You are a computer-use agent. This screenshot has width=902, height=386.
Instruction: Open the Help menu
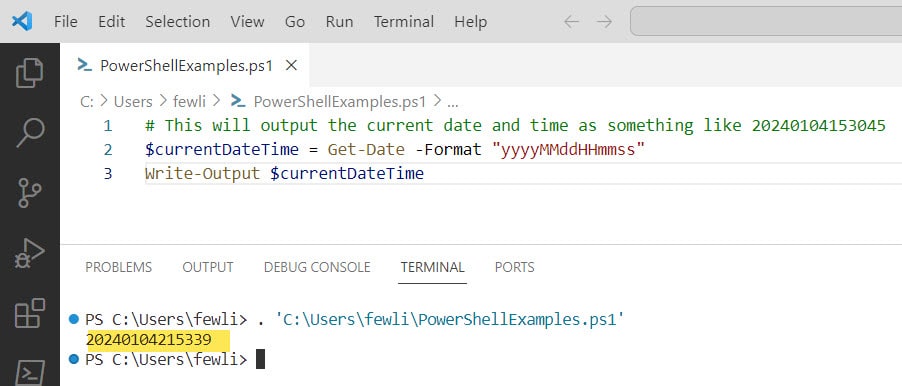click(471, 22)
